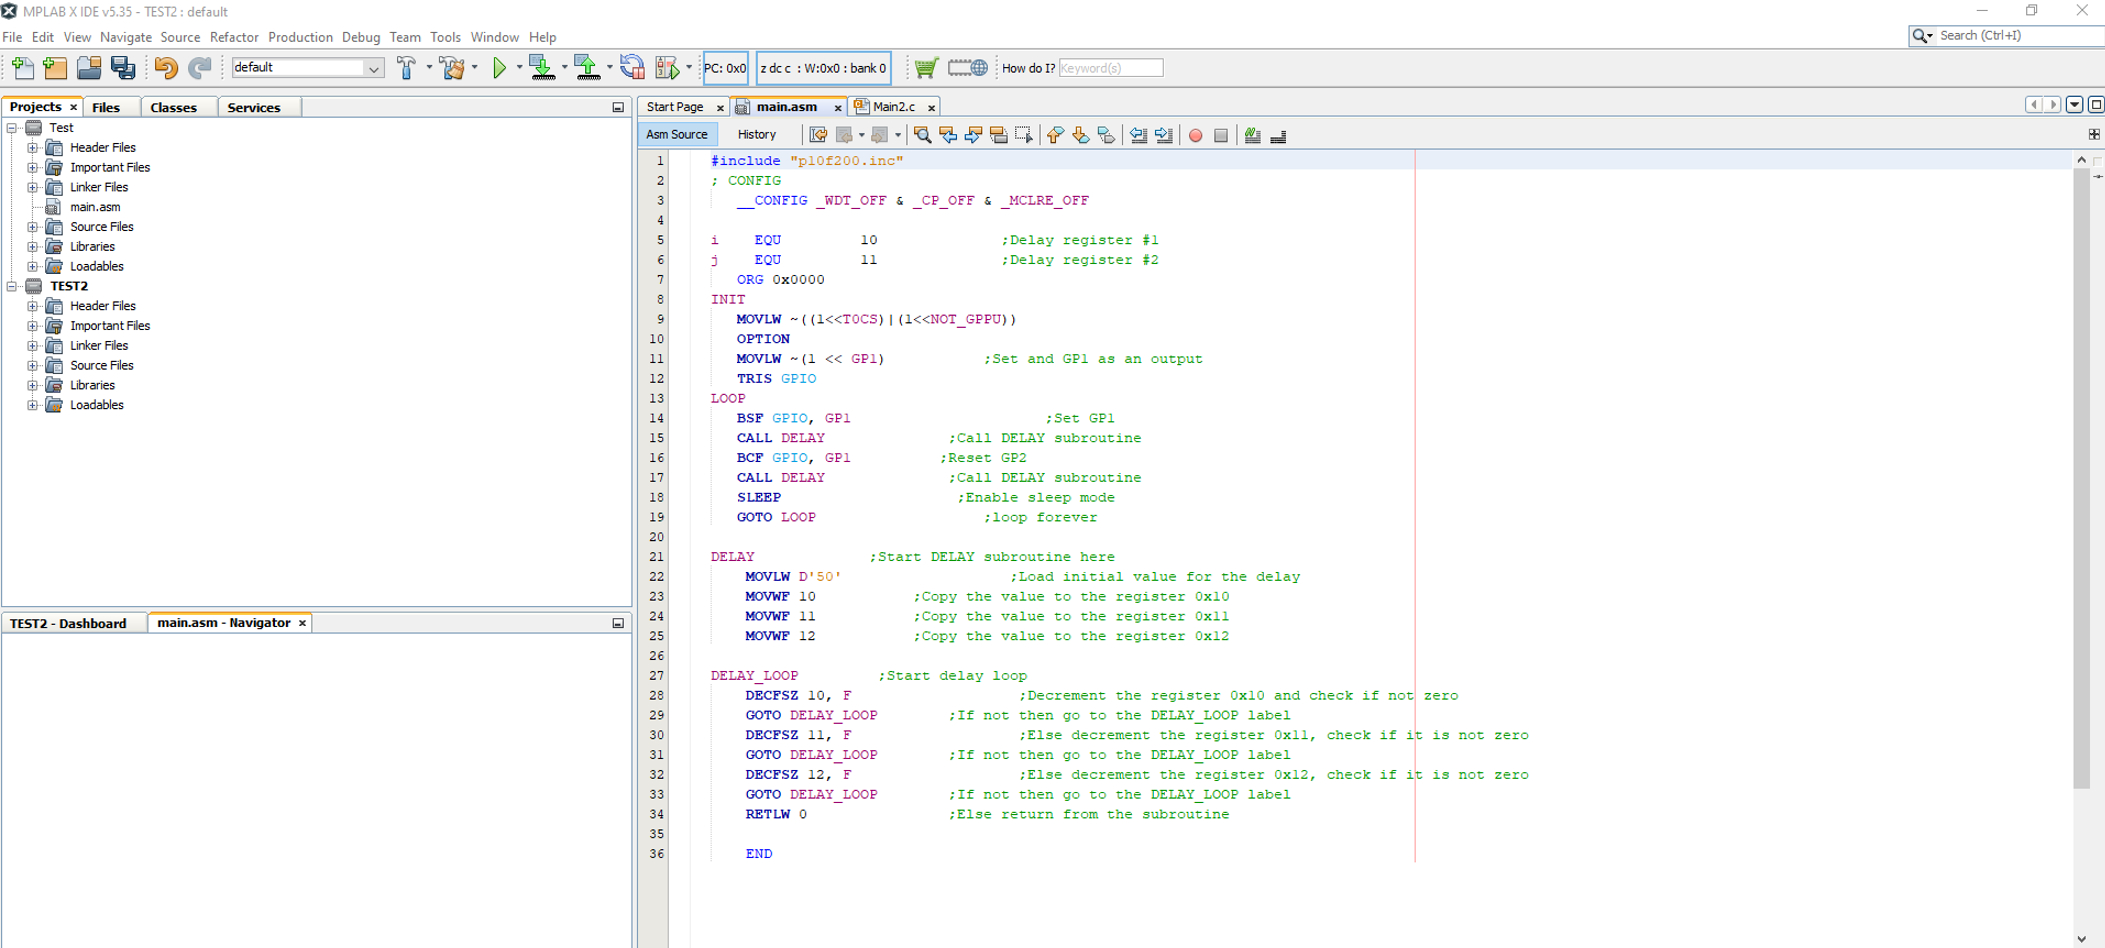
Task: Click the Last Edit Location navigation icon
Action: pos(818,134)
